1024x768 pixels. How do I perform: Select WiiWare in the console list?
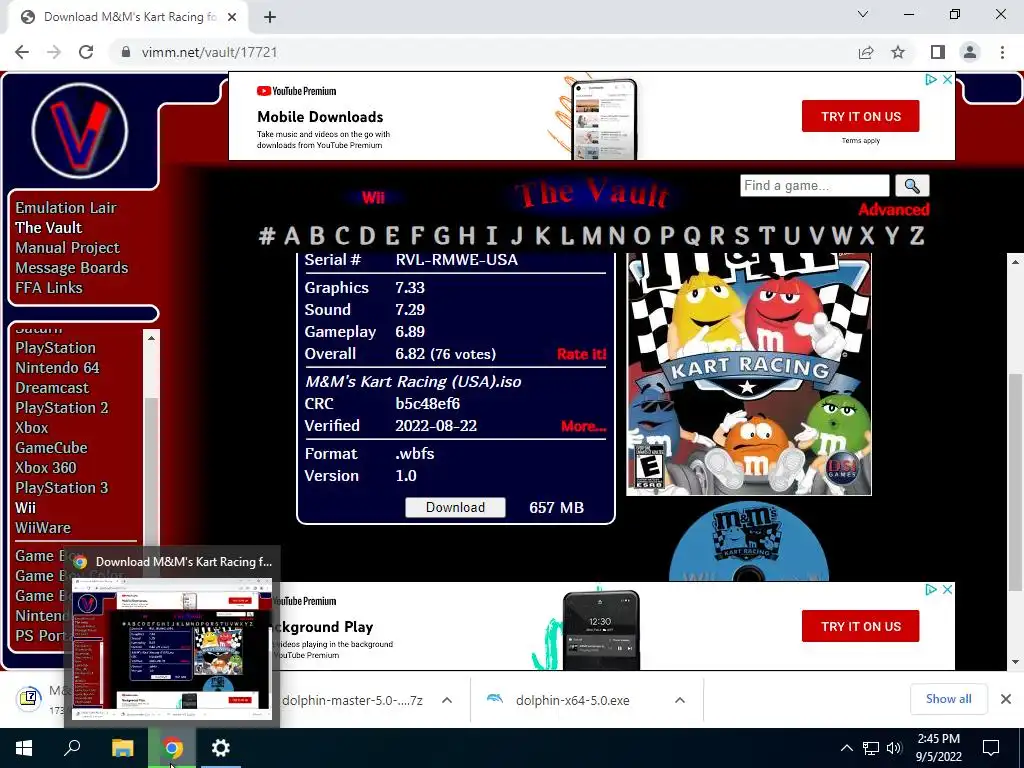[43, 528]
